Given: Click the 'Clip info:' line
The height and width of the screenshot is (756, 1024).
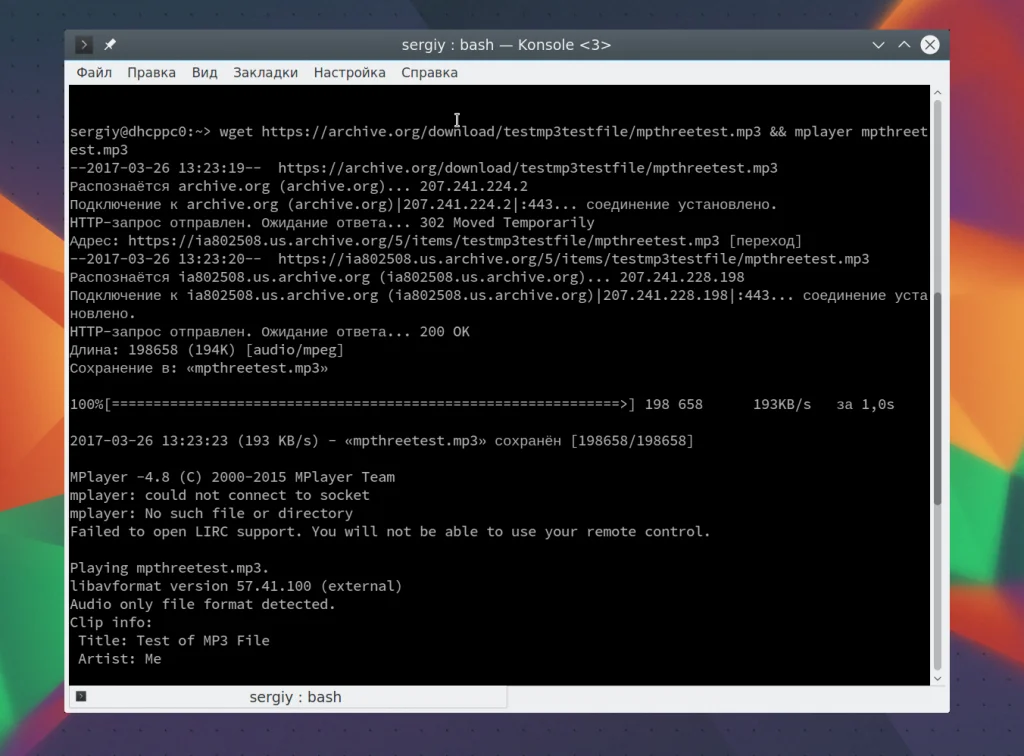Looking at the screenshot, I should [x=111, y=623].
